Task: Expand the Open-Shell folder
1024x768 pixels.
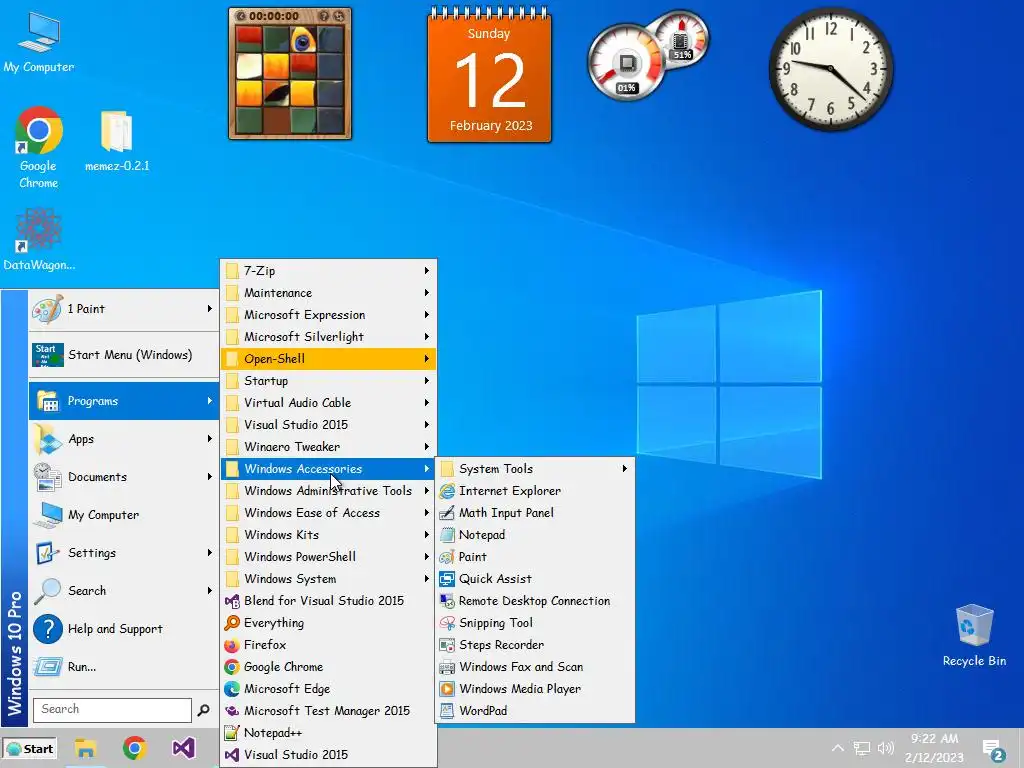Action: pos(328,359)
